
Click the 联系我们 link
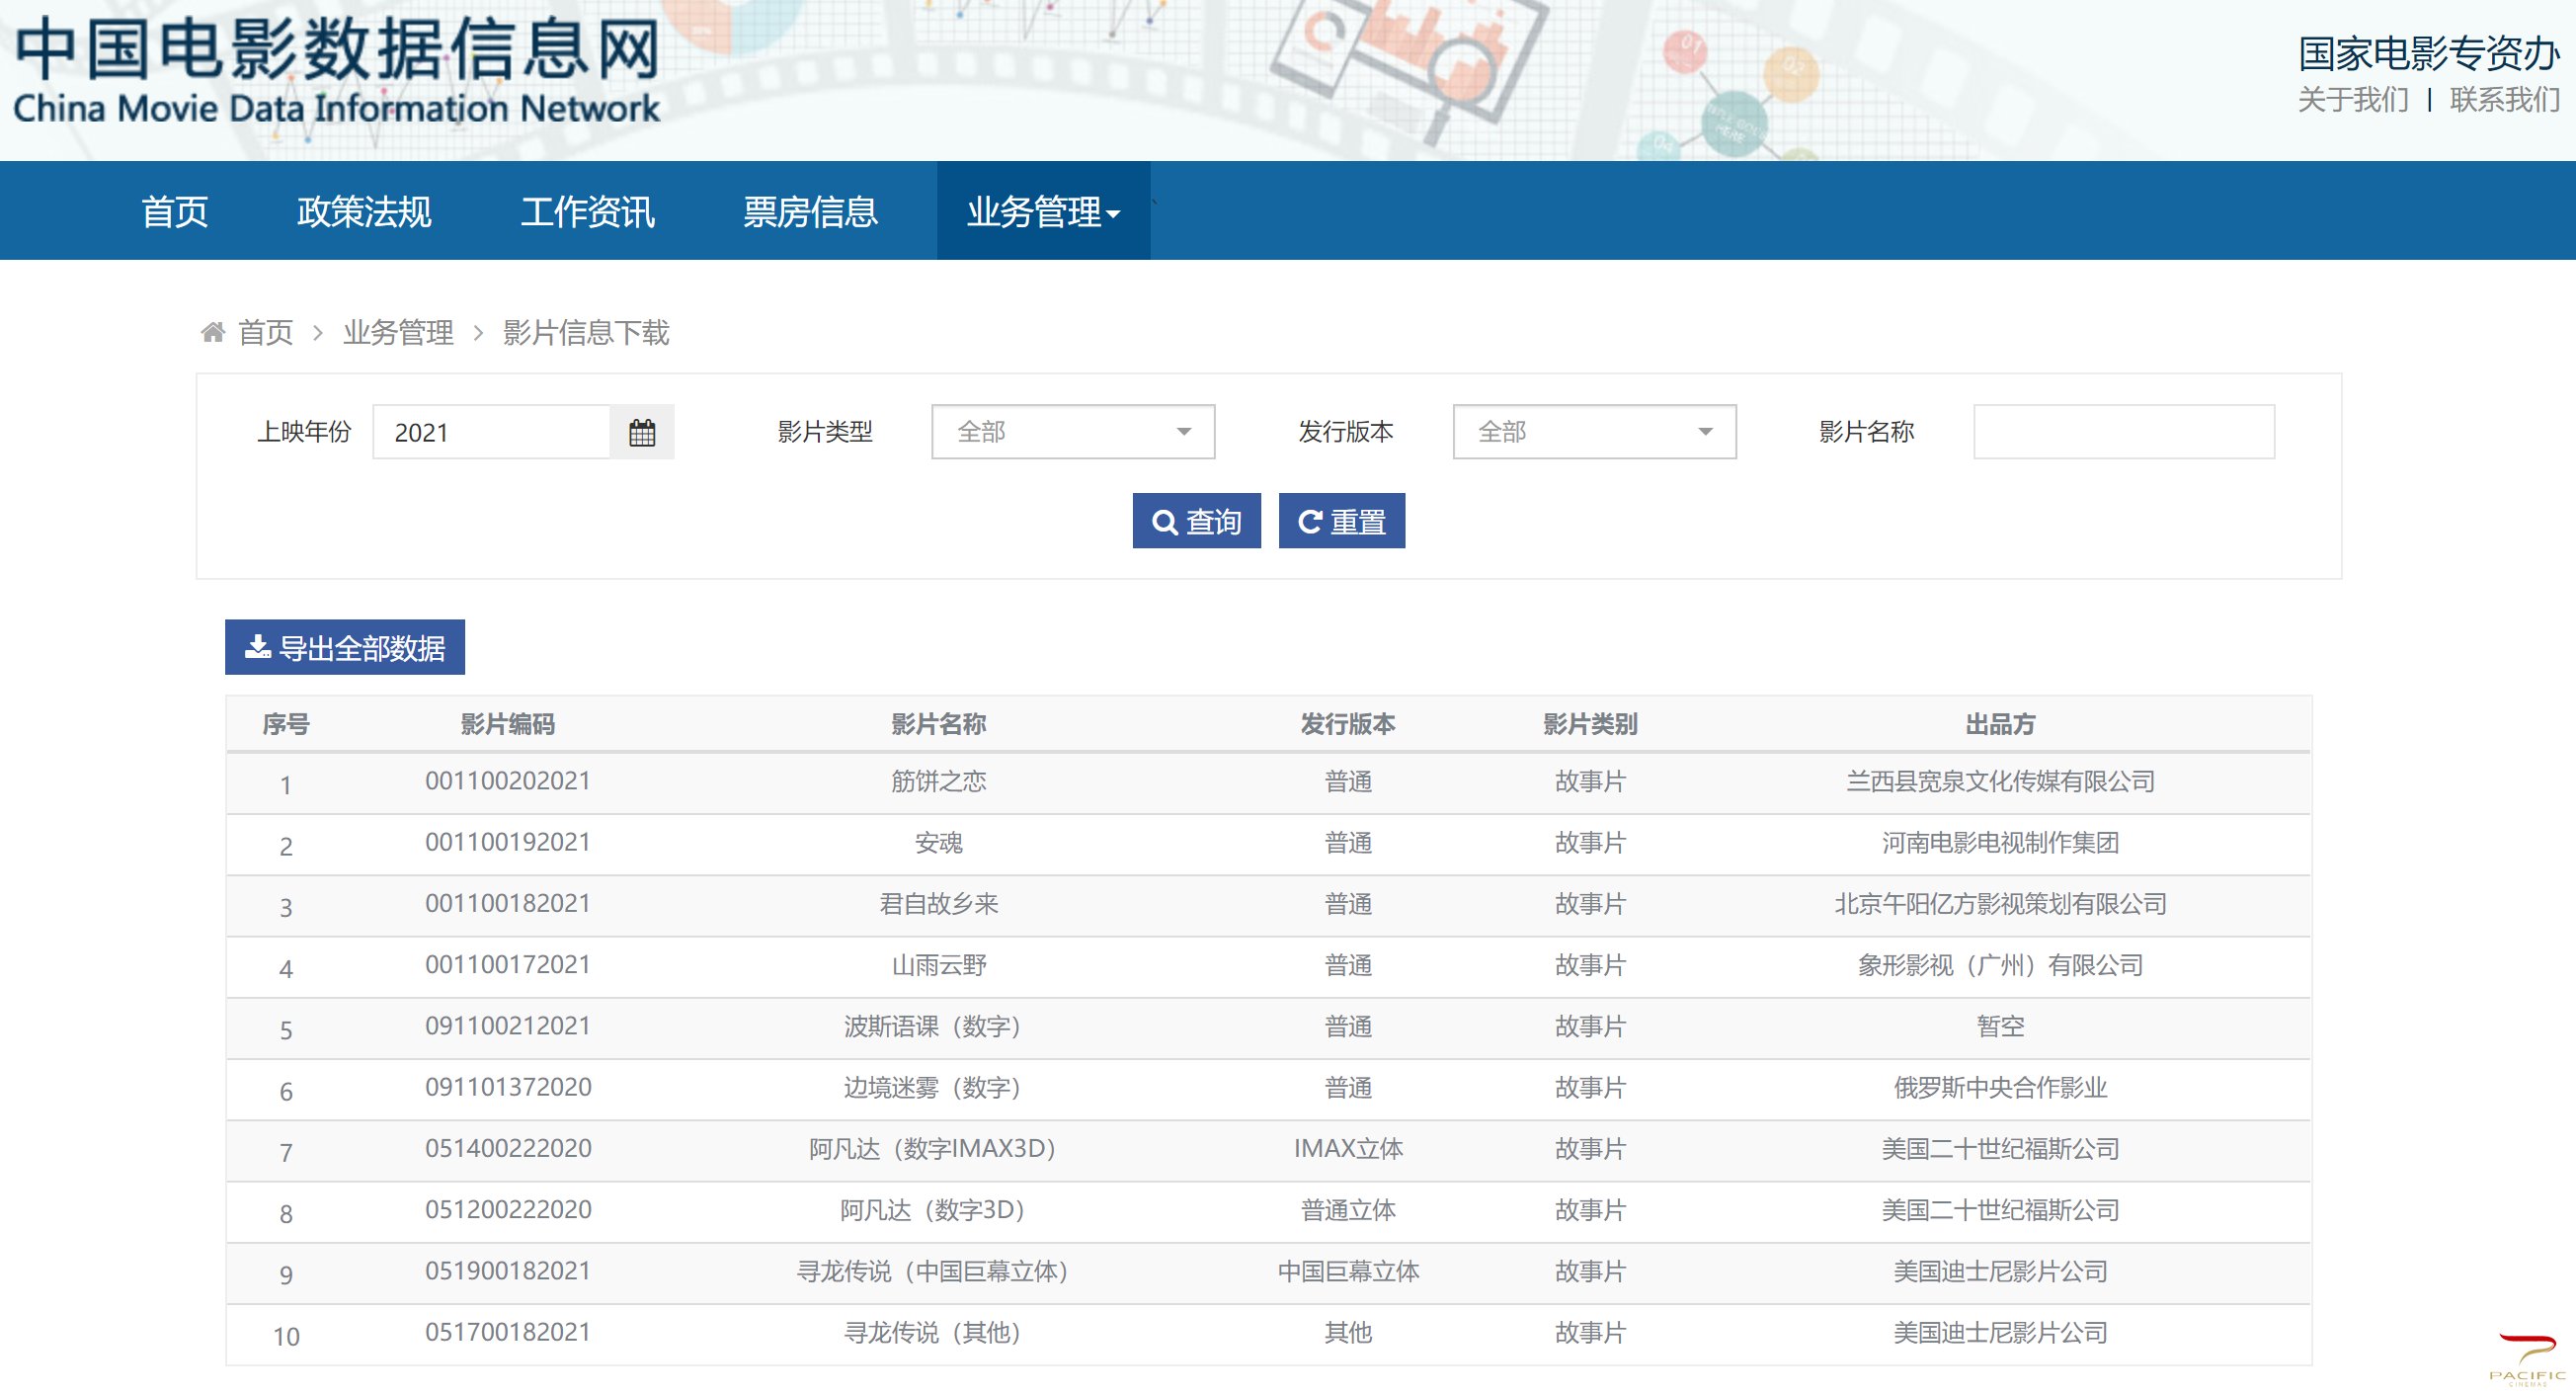point(2504,100)
